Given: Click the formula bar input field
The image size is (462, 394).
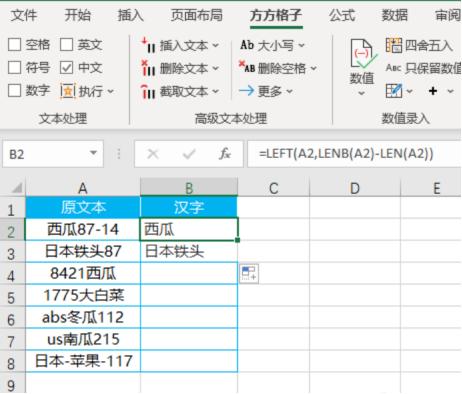Looking at the screenshot, I should click(x=354, y=154).
